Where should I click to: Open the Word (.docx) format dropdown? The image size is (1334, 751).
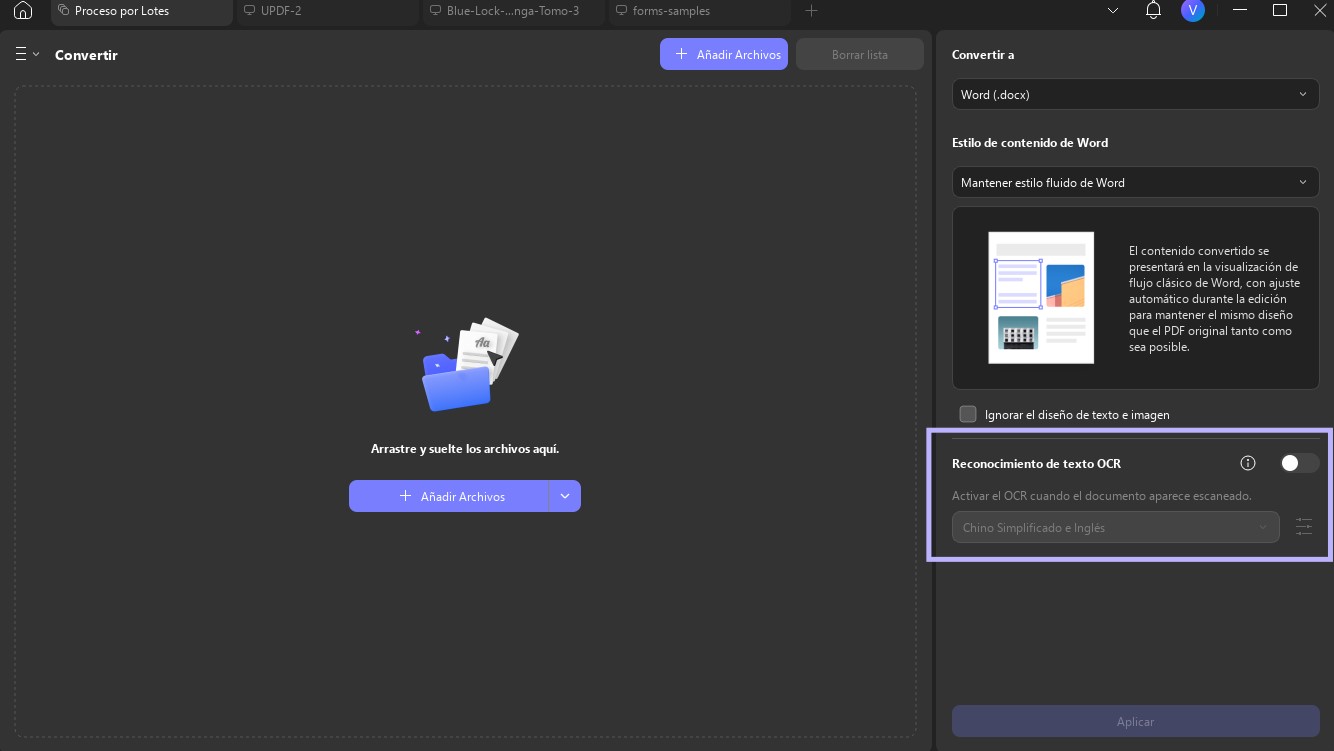(x=1136, y=95)
